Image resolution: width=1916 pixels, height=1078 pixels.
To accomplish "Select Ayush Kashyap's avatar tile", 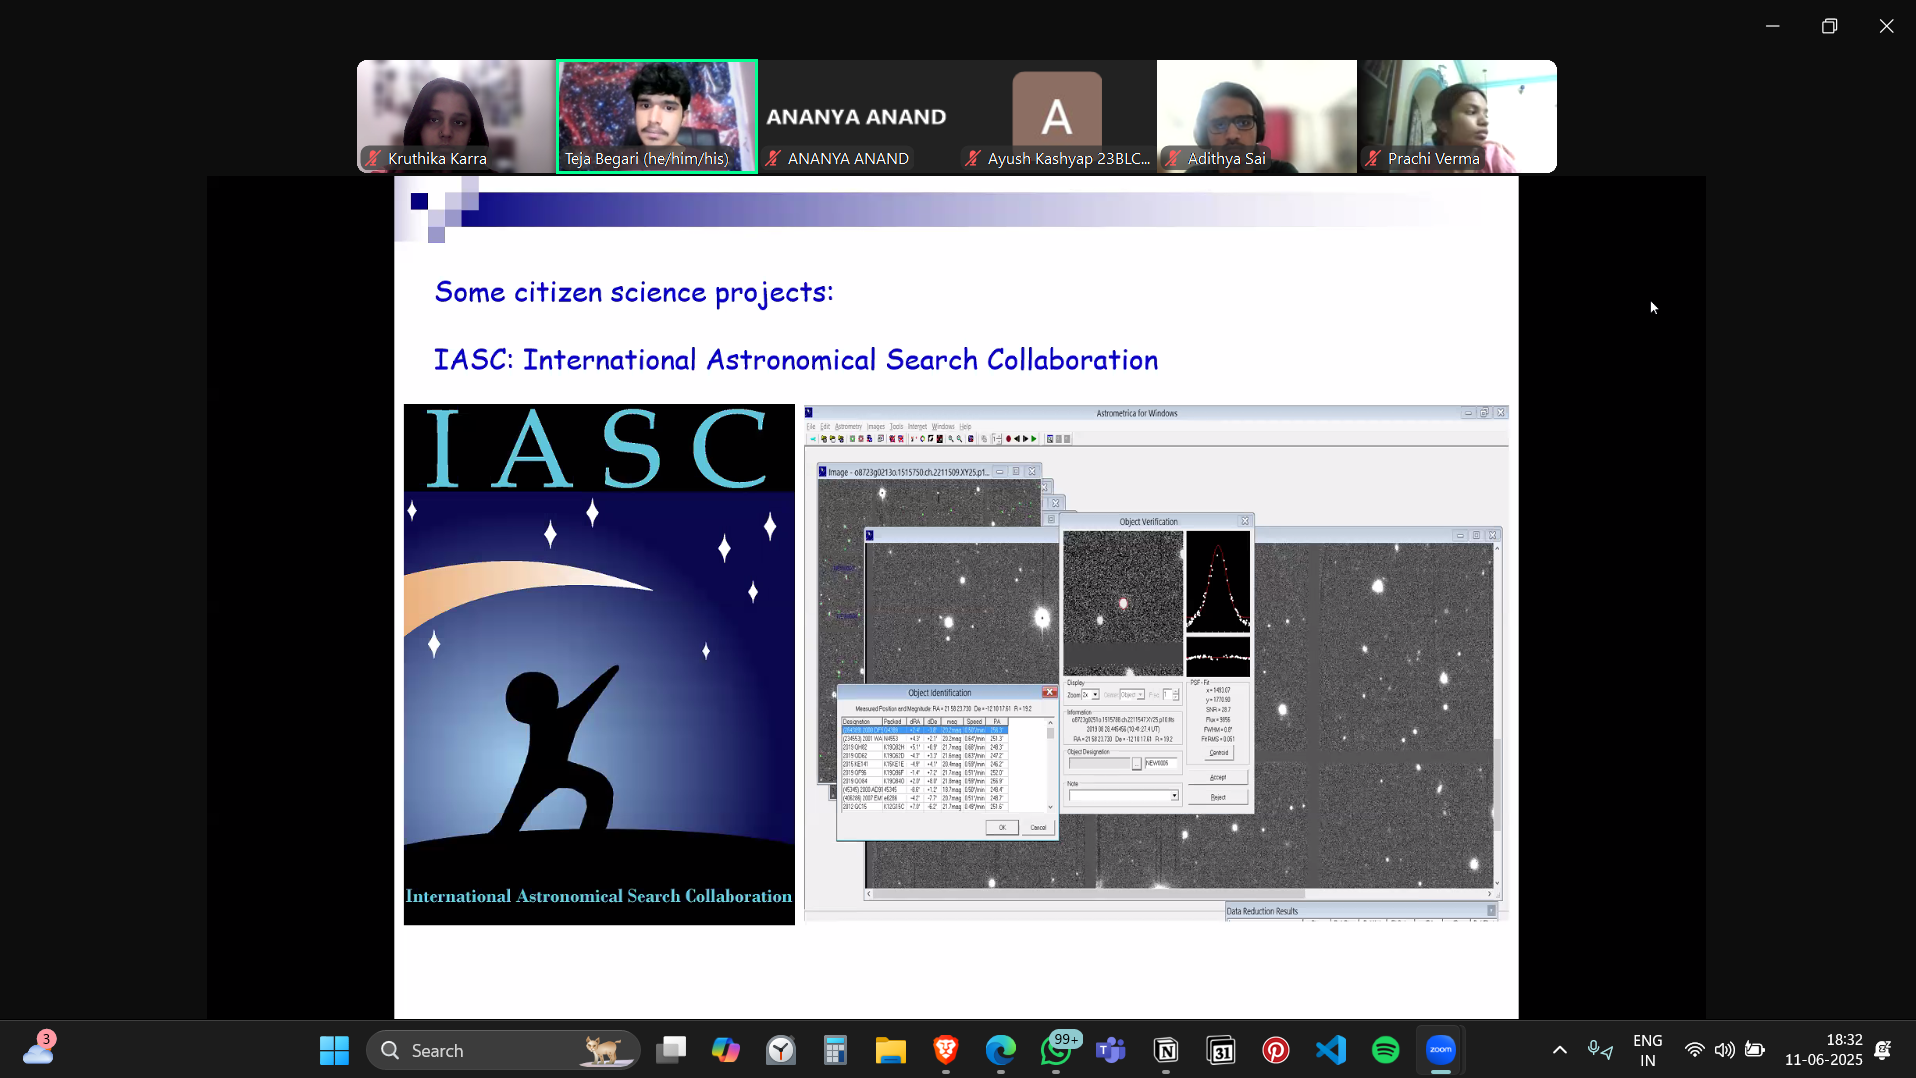I will point(1057,116).
